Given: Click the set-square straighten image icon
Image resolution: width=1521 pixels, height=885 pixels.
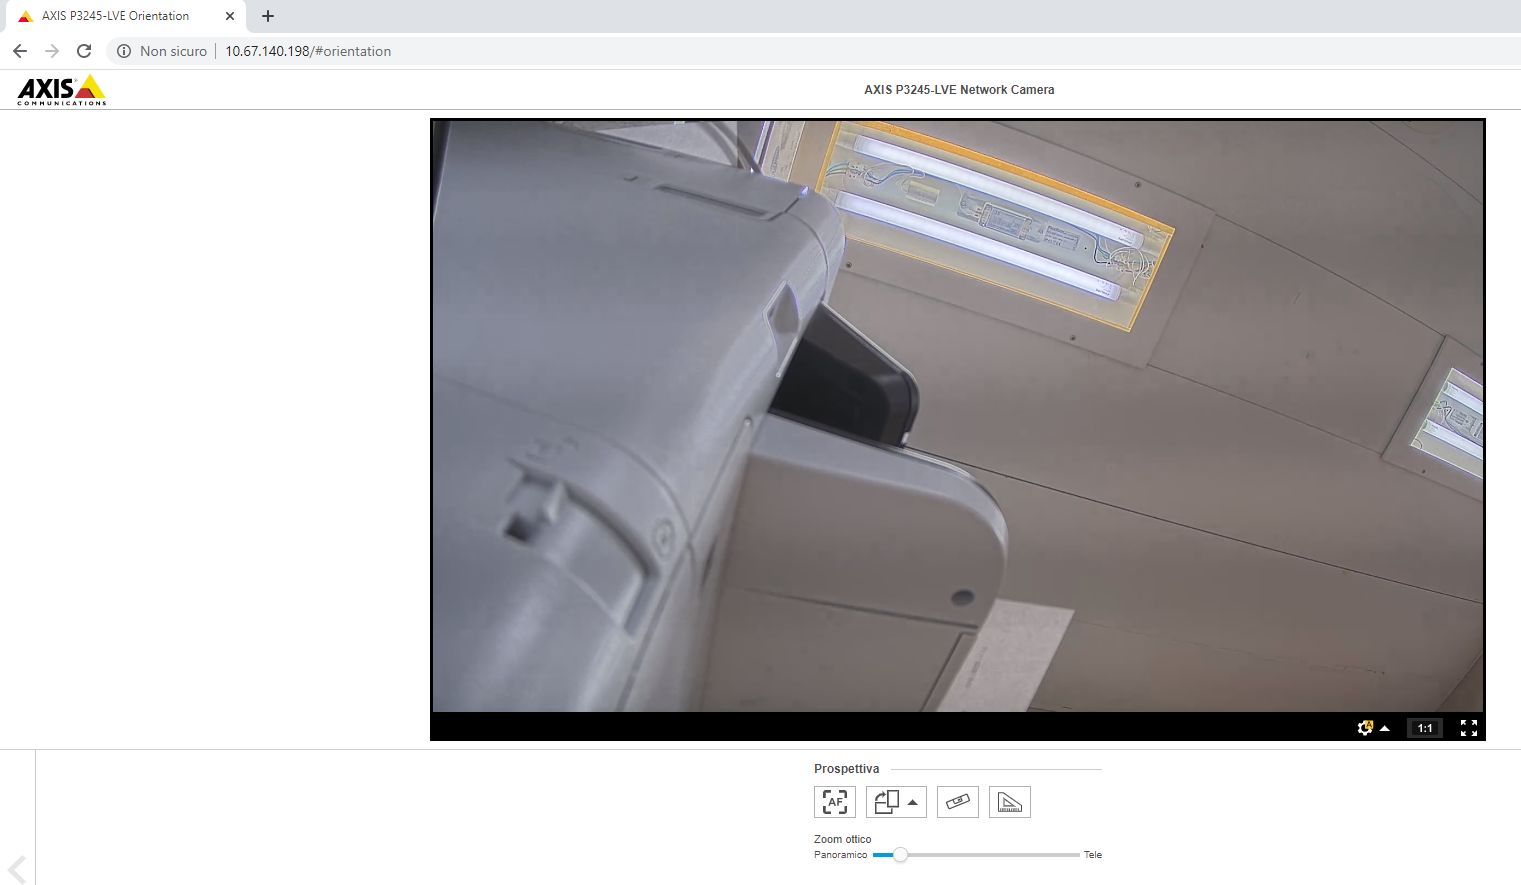Looking at the screenshot, I should pos(1010,802).
